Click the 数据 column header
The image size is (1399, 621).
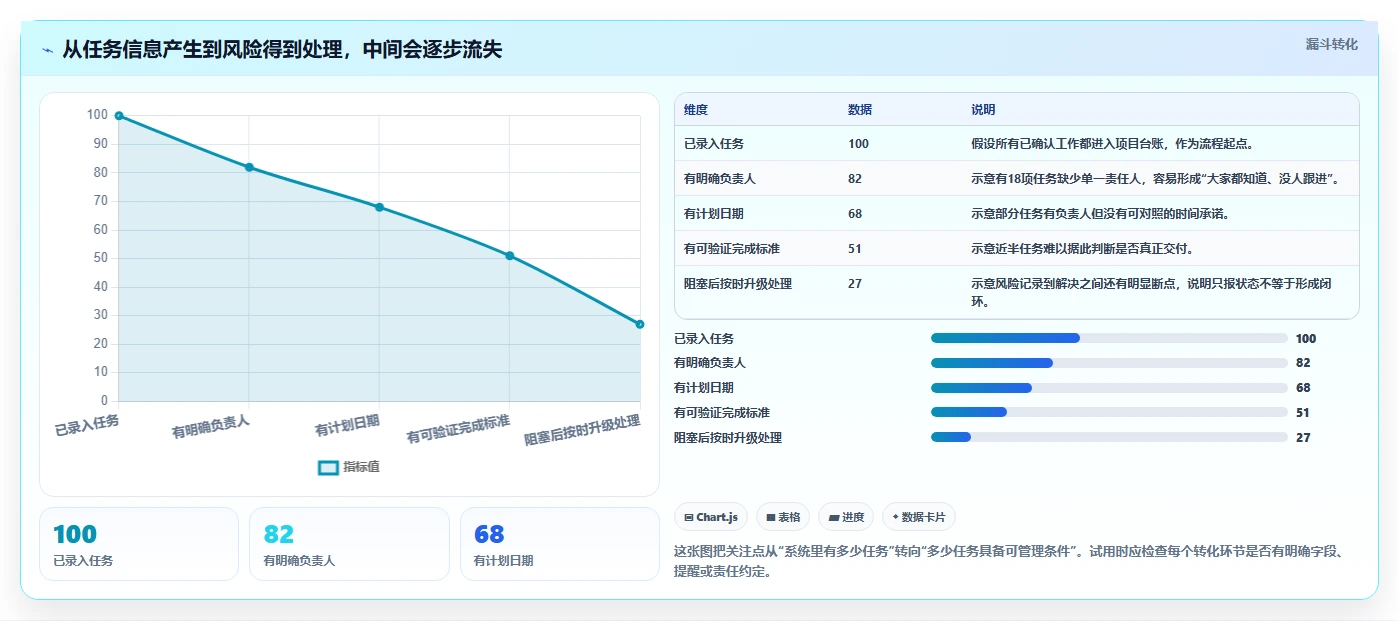coord(860,110)
